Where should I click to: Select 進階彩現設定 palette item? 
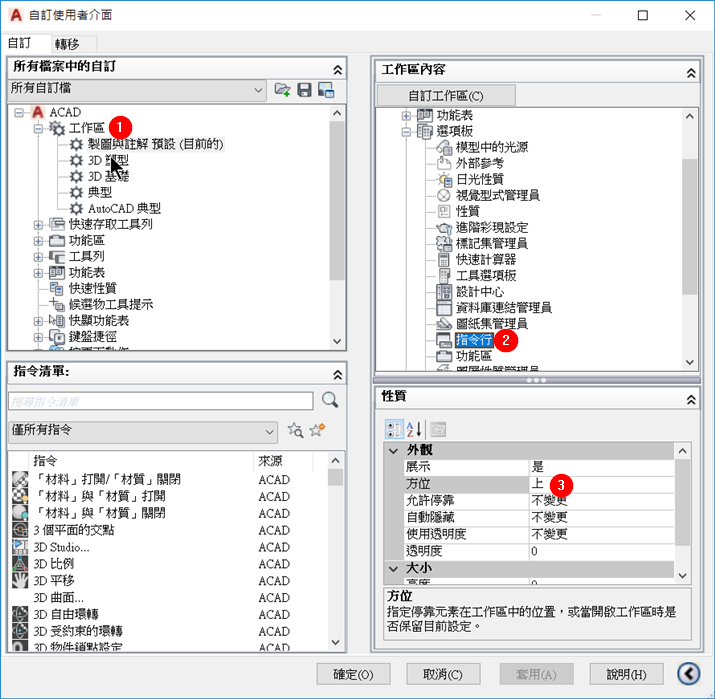(x=492, y=228)
